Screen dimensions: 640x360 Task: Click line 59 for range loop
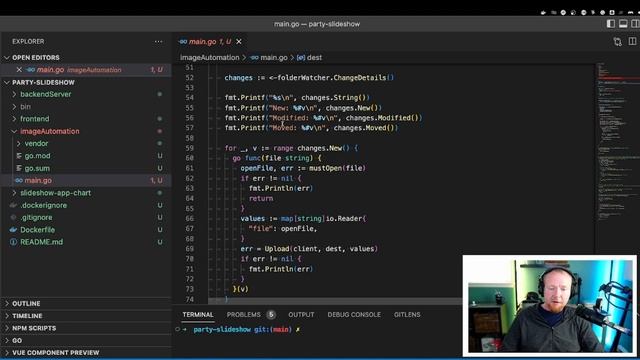pos(291,148)
